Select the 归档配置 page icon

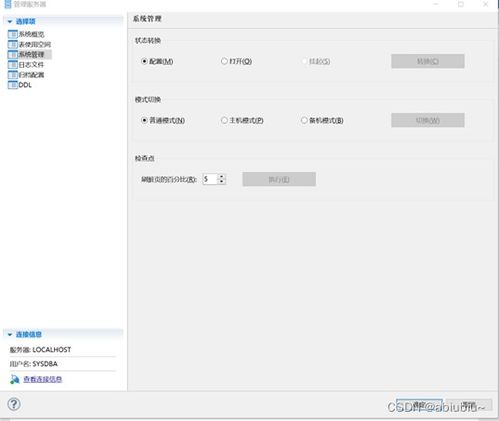[x=13, y=75]
